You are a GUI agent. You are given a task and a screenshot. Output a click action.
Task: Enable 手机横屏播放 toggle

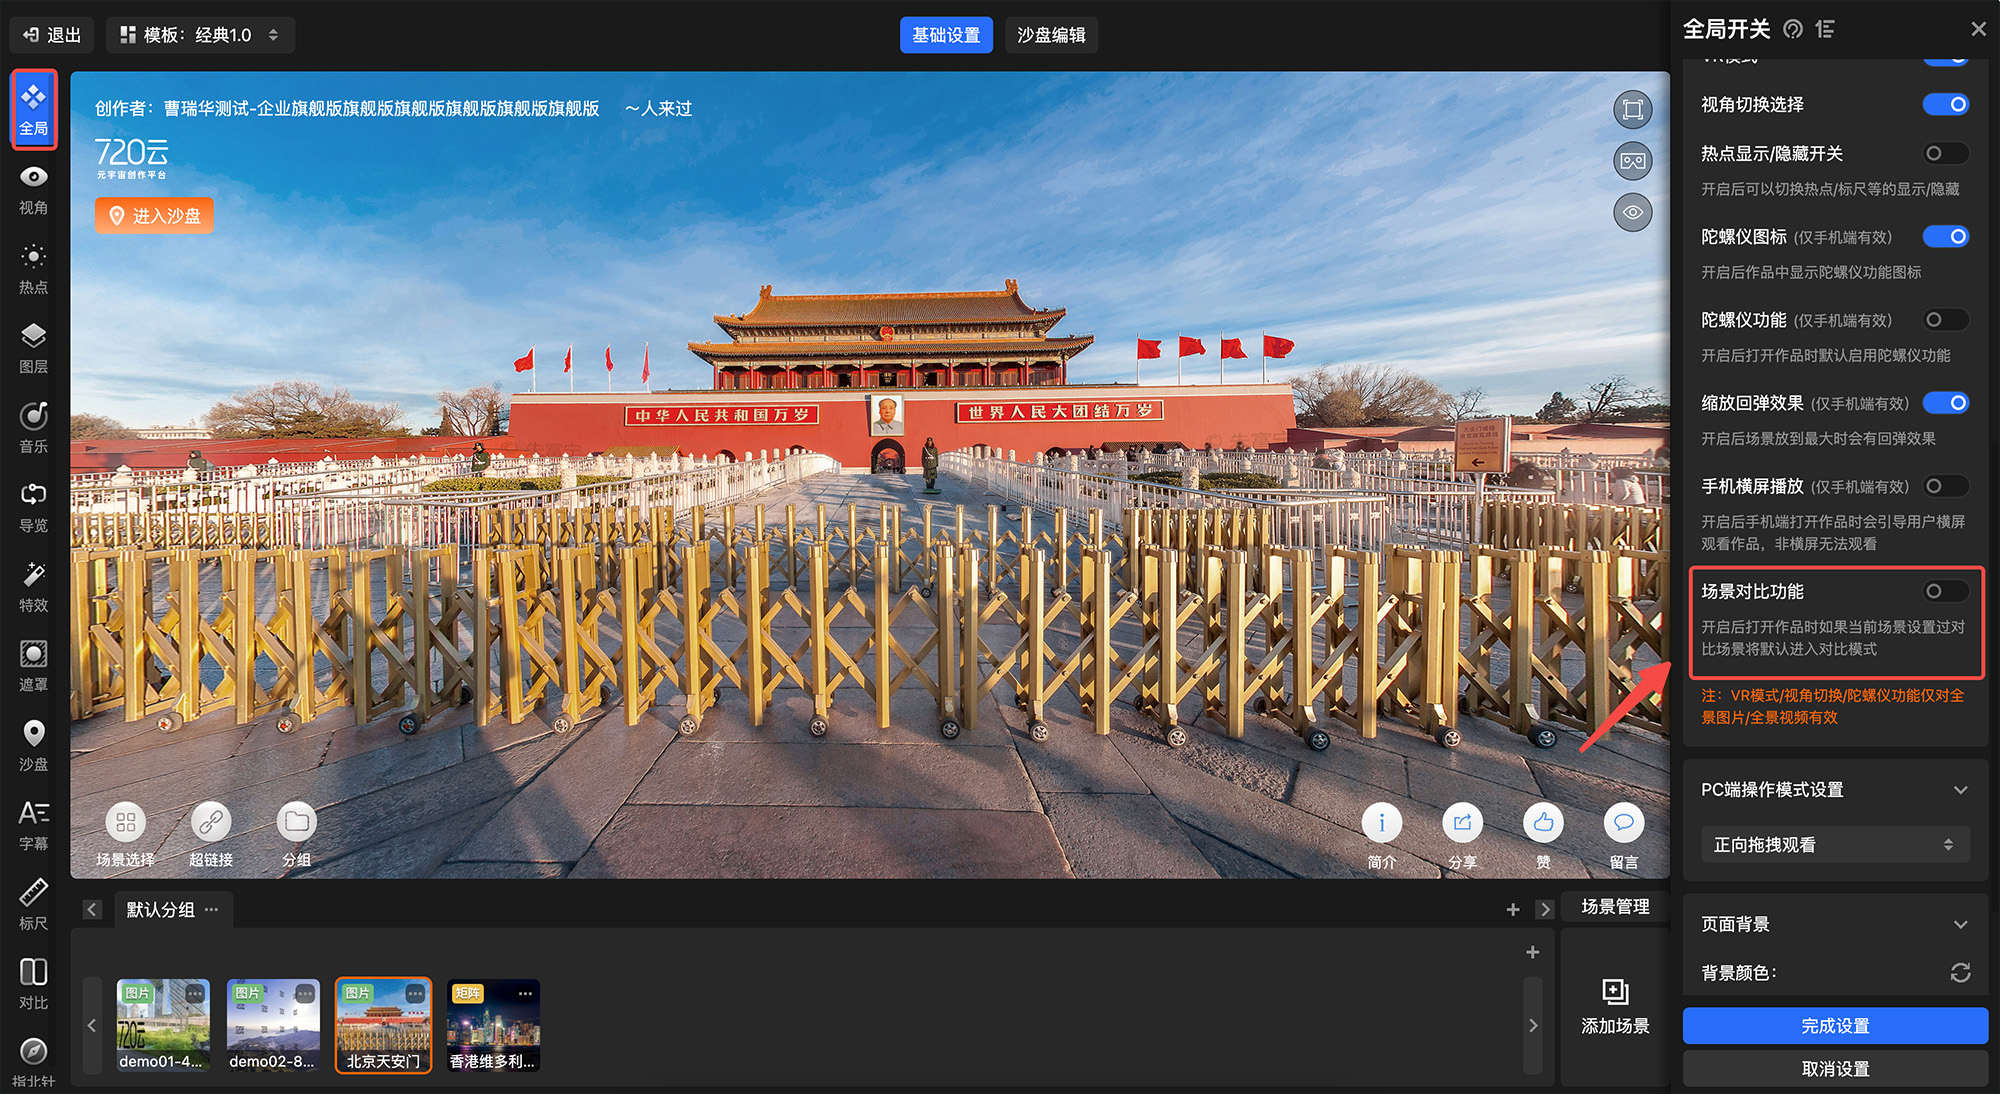tap(1945, 486)
